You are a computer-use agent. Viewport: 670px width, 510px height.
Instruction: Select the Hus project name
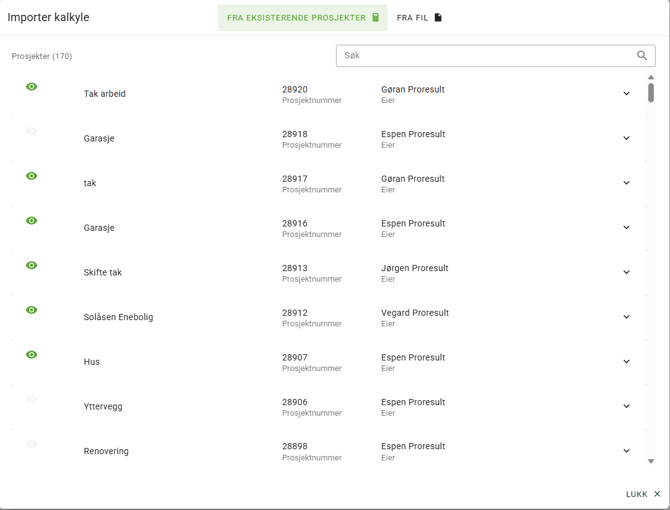(x=92, y=362)
